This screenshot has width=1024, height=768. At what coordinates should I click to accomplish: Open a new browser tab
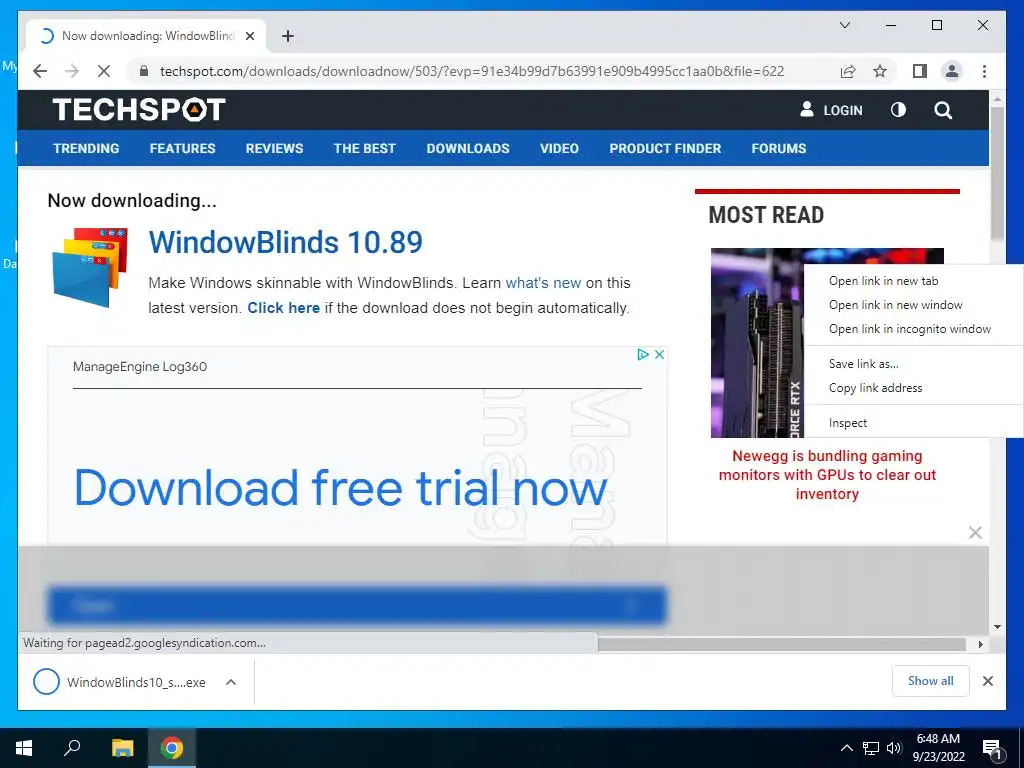pos(288,36)
